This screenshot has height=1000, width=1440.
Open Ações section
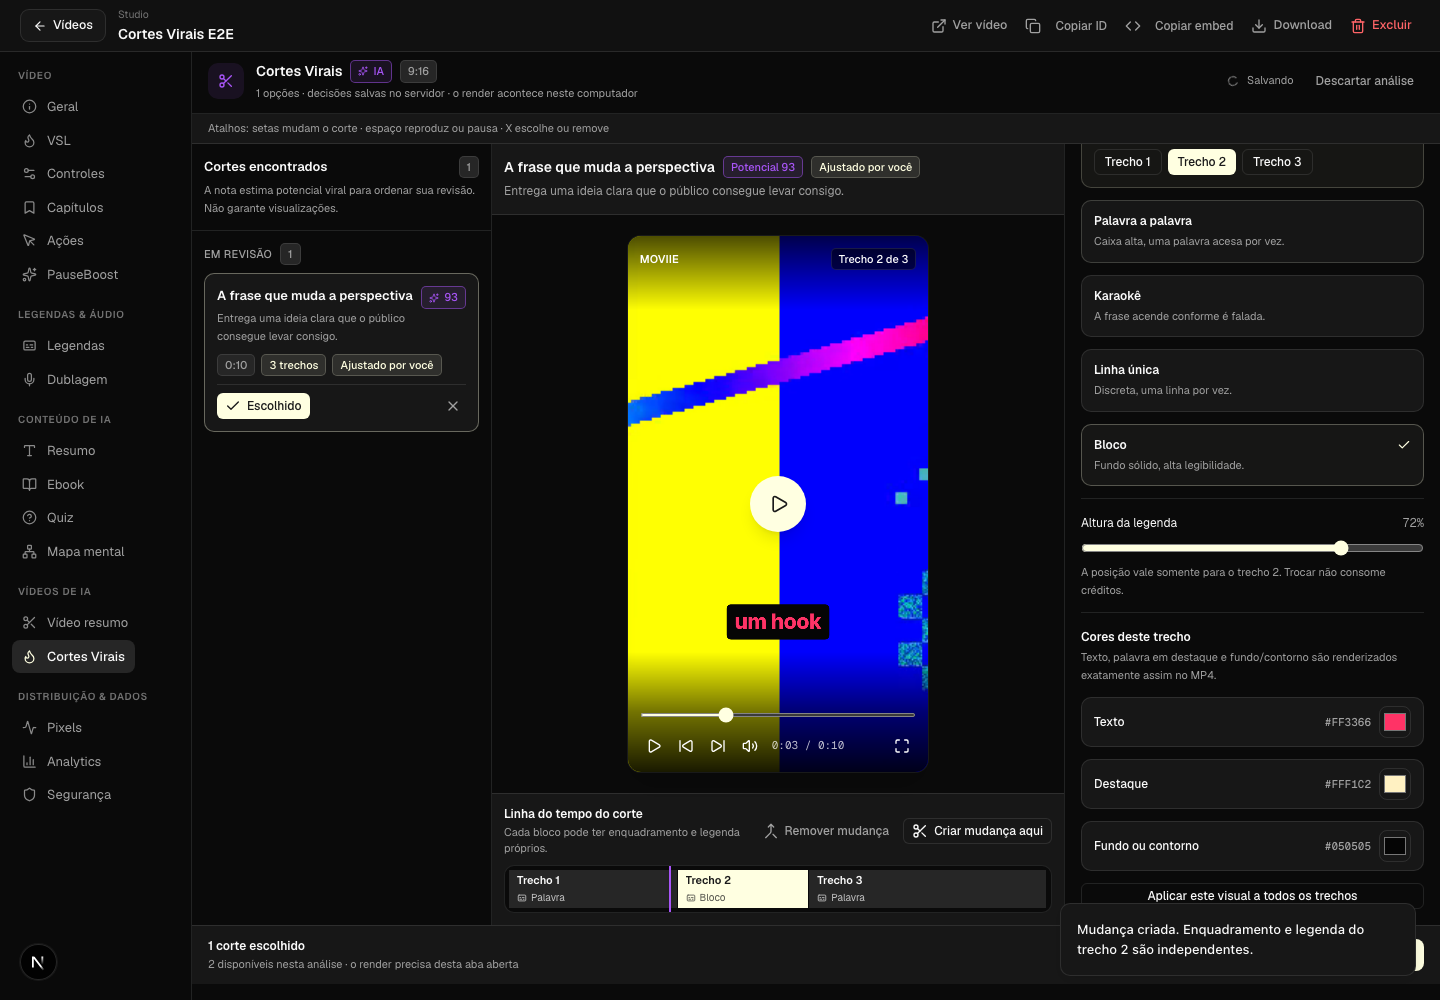click(65, 241)
